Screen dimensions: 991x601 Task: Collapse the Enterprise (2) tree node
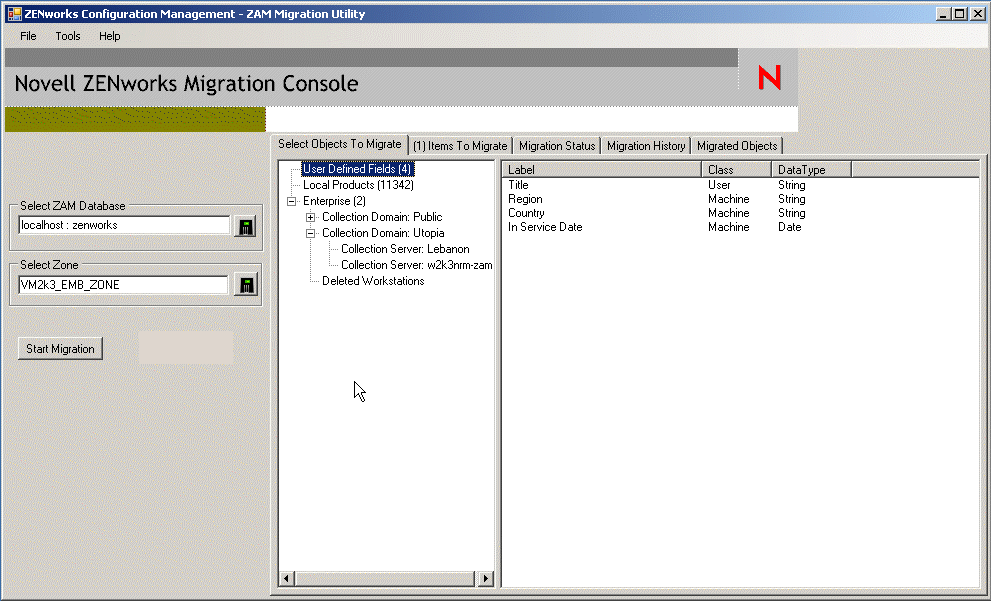click(292, 201)
